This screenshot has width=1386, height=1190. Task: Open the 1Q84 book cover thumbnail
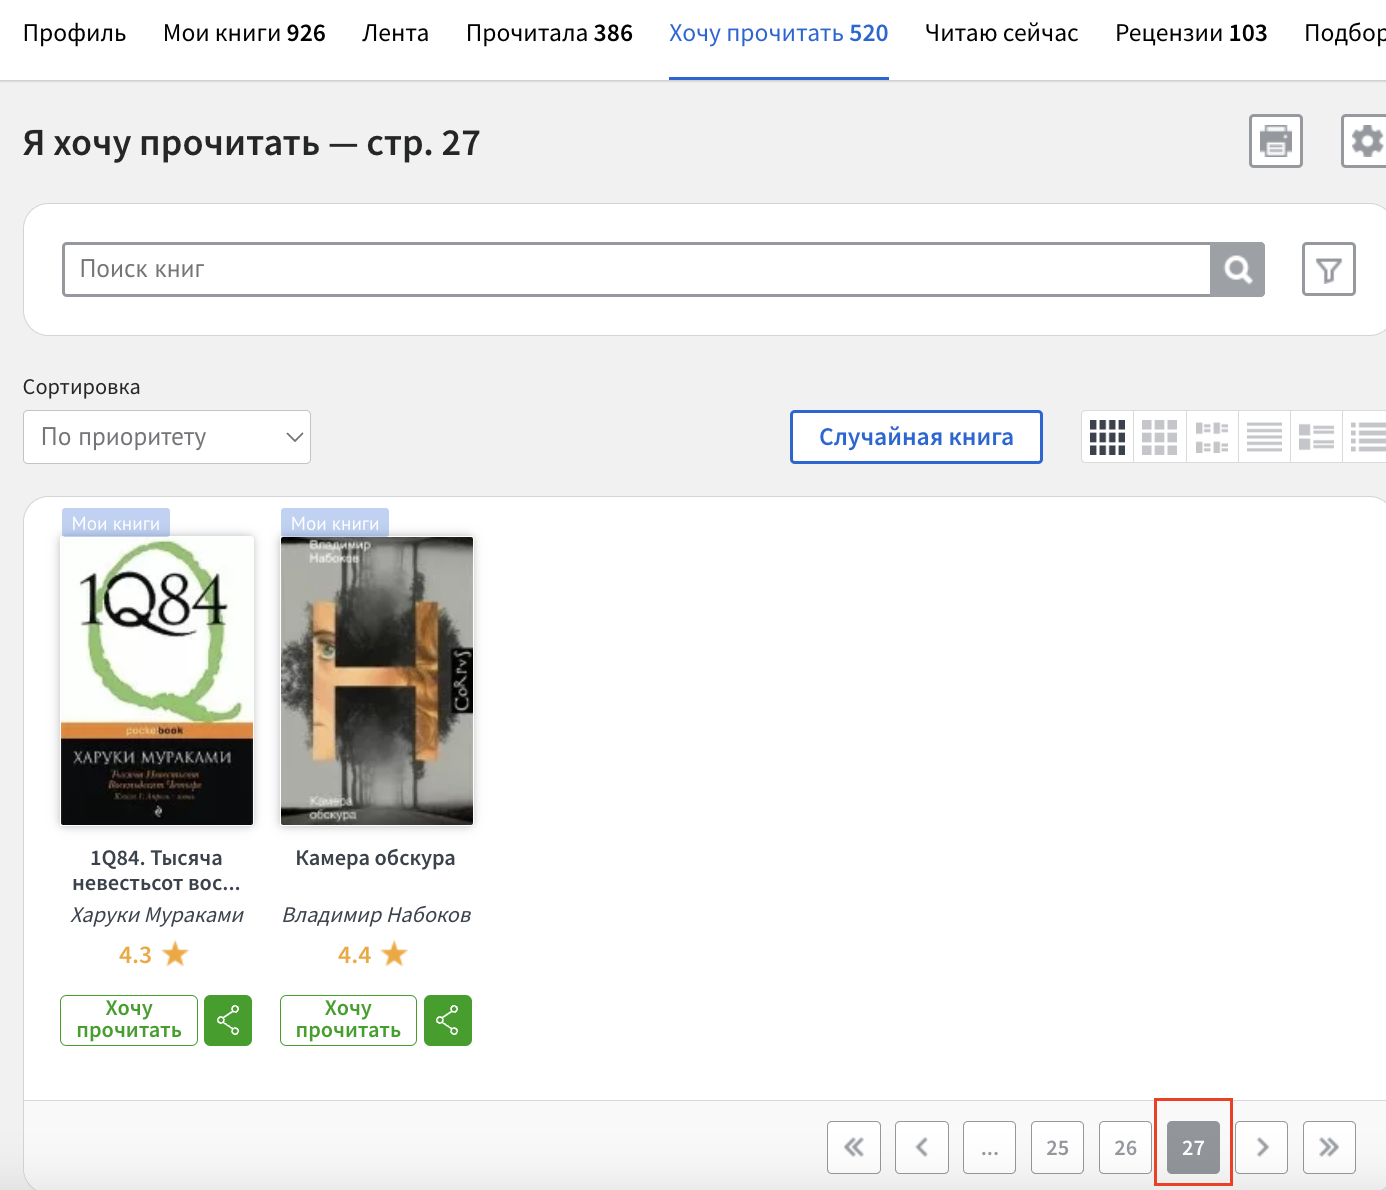(157, 680)
